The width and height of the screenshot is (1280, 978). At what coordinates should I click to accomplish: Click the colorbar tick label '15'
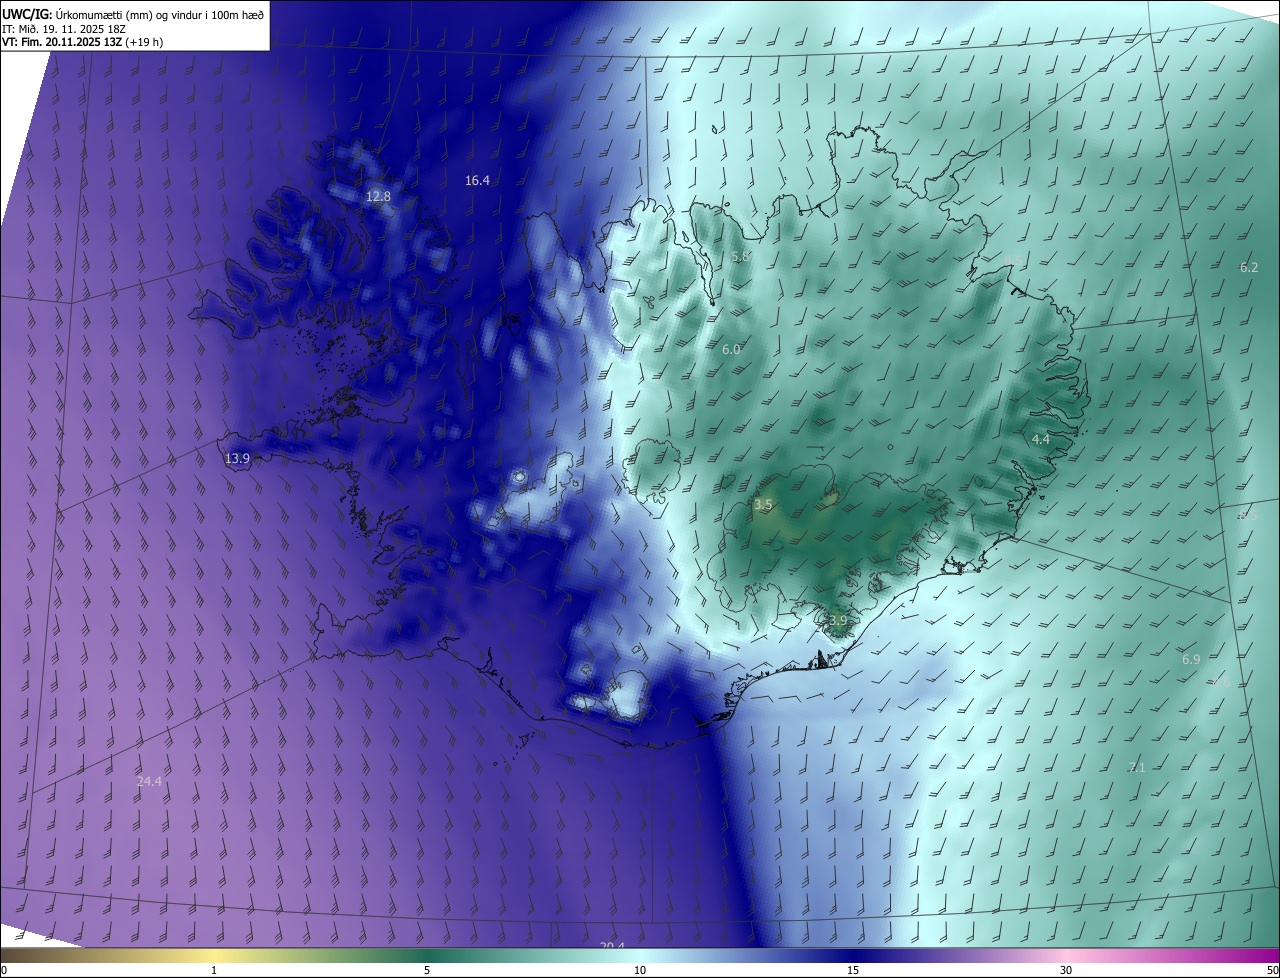coord(853,970)
